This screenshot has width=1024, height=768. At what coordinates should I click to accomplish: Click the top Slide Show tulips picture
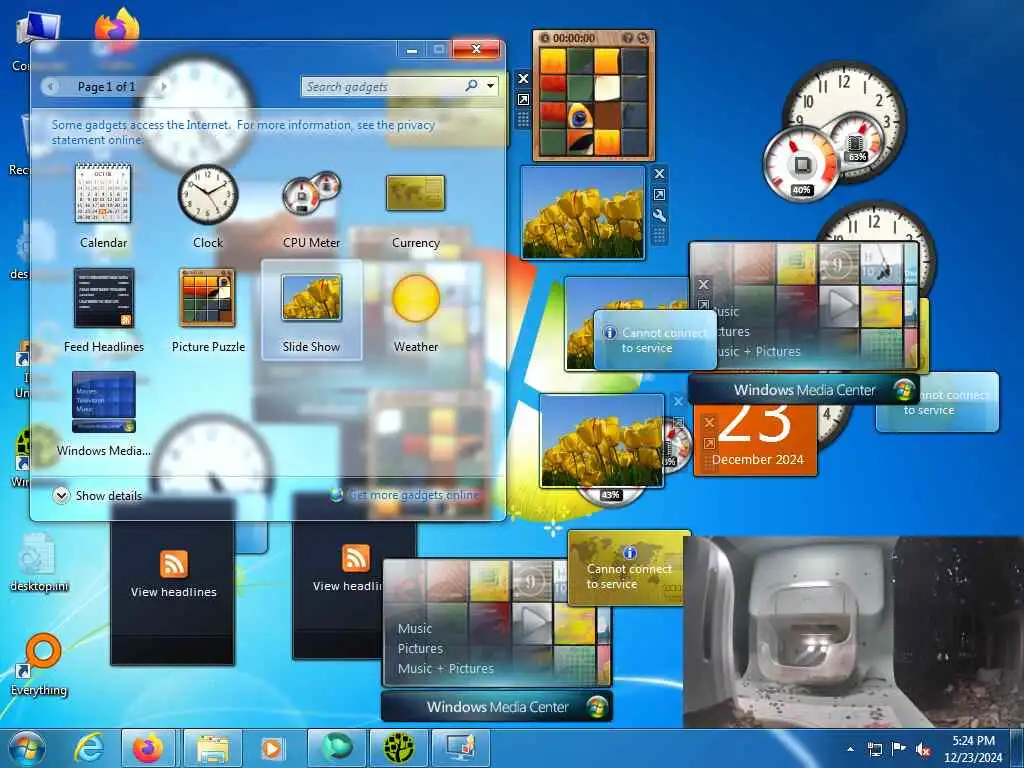[x=583, y=213]
